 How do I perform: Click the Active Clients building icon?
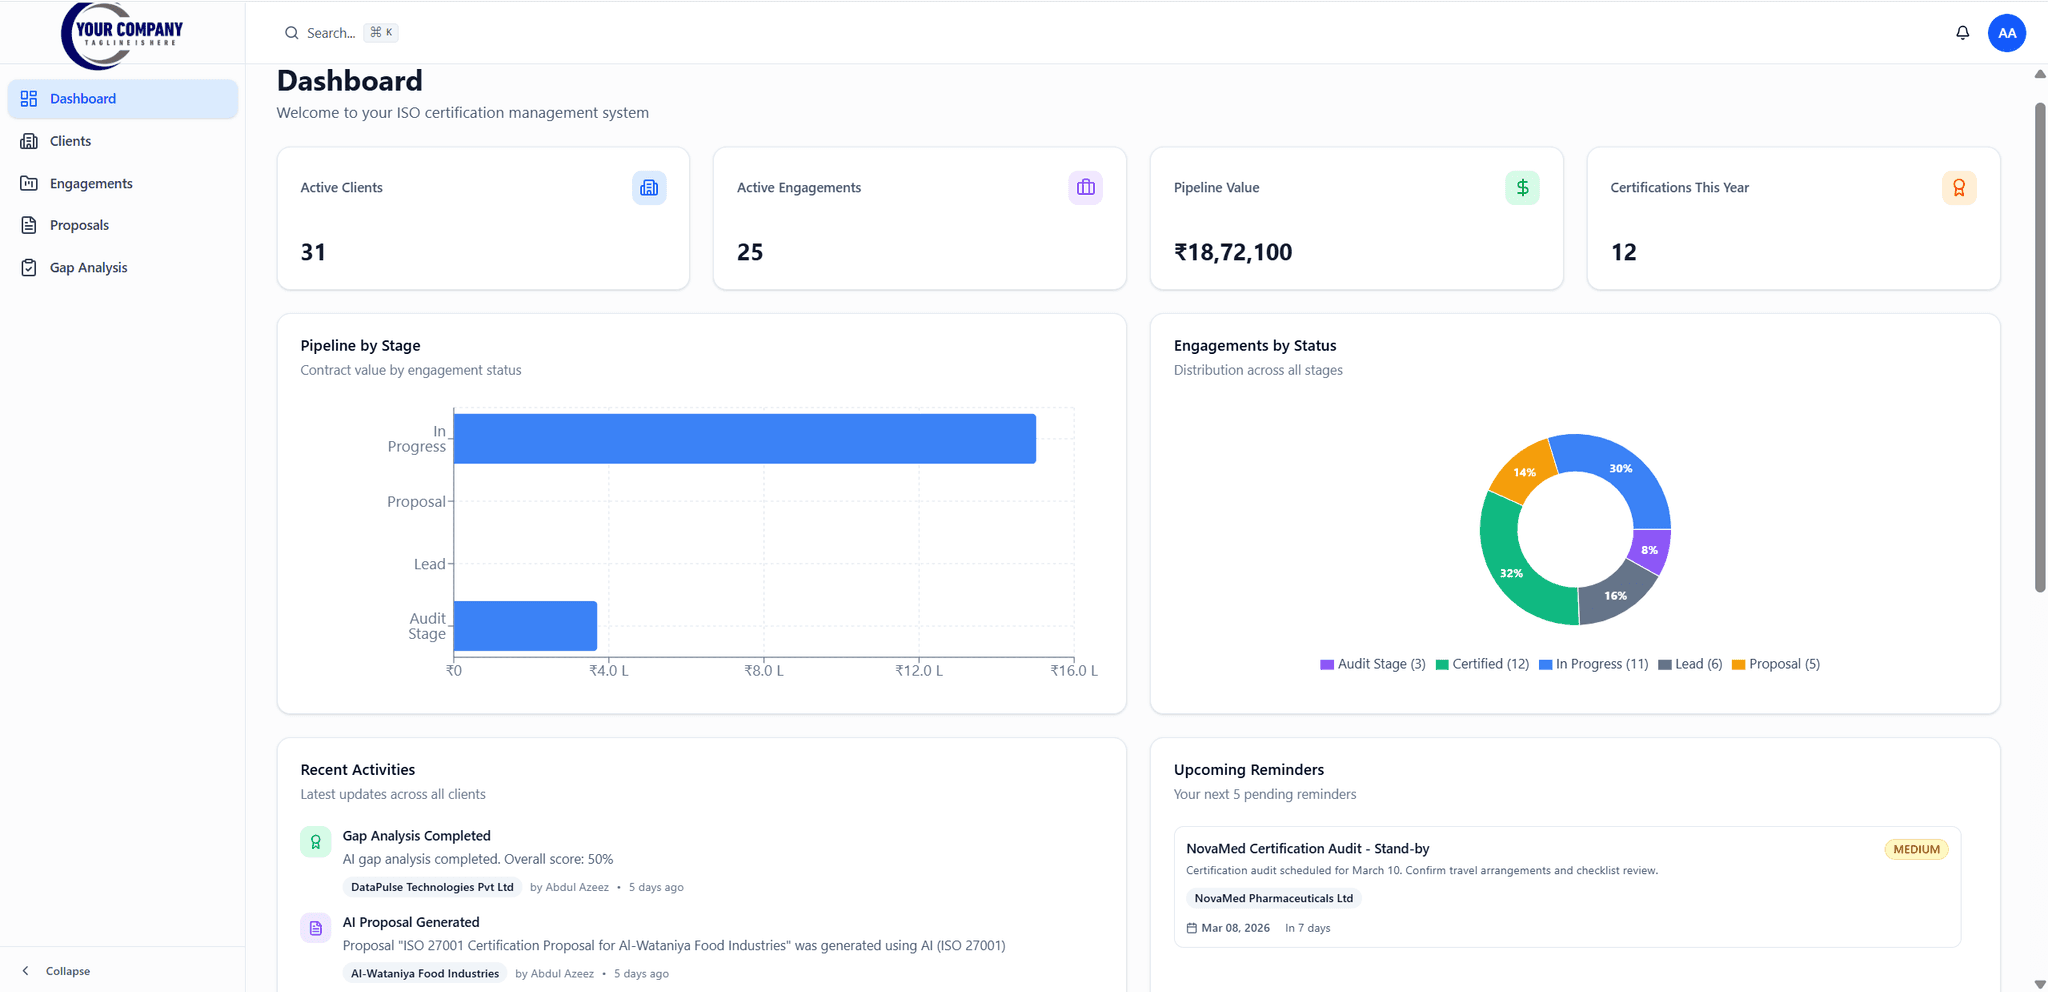(x=649, y=188)
